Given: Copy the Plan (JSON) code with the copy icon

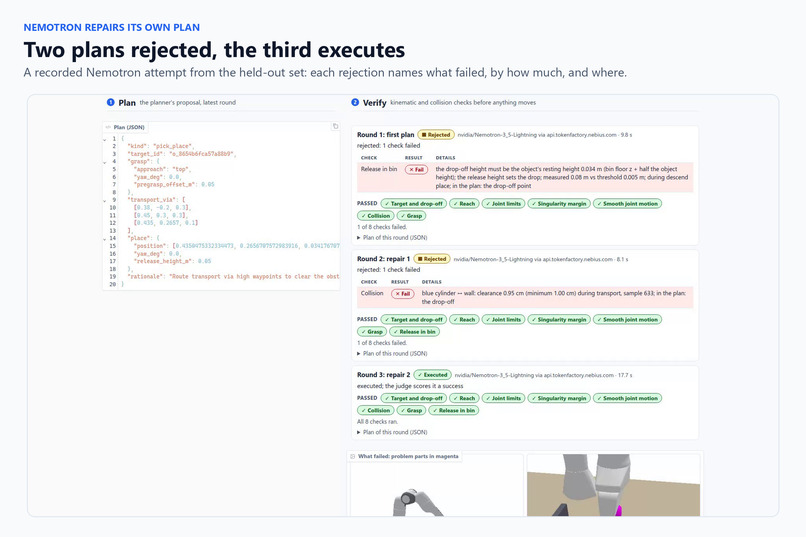Looking at the screenshot, I should [x=335, y=126].
